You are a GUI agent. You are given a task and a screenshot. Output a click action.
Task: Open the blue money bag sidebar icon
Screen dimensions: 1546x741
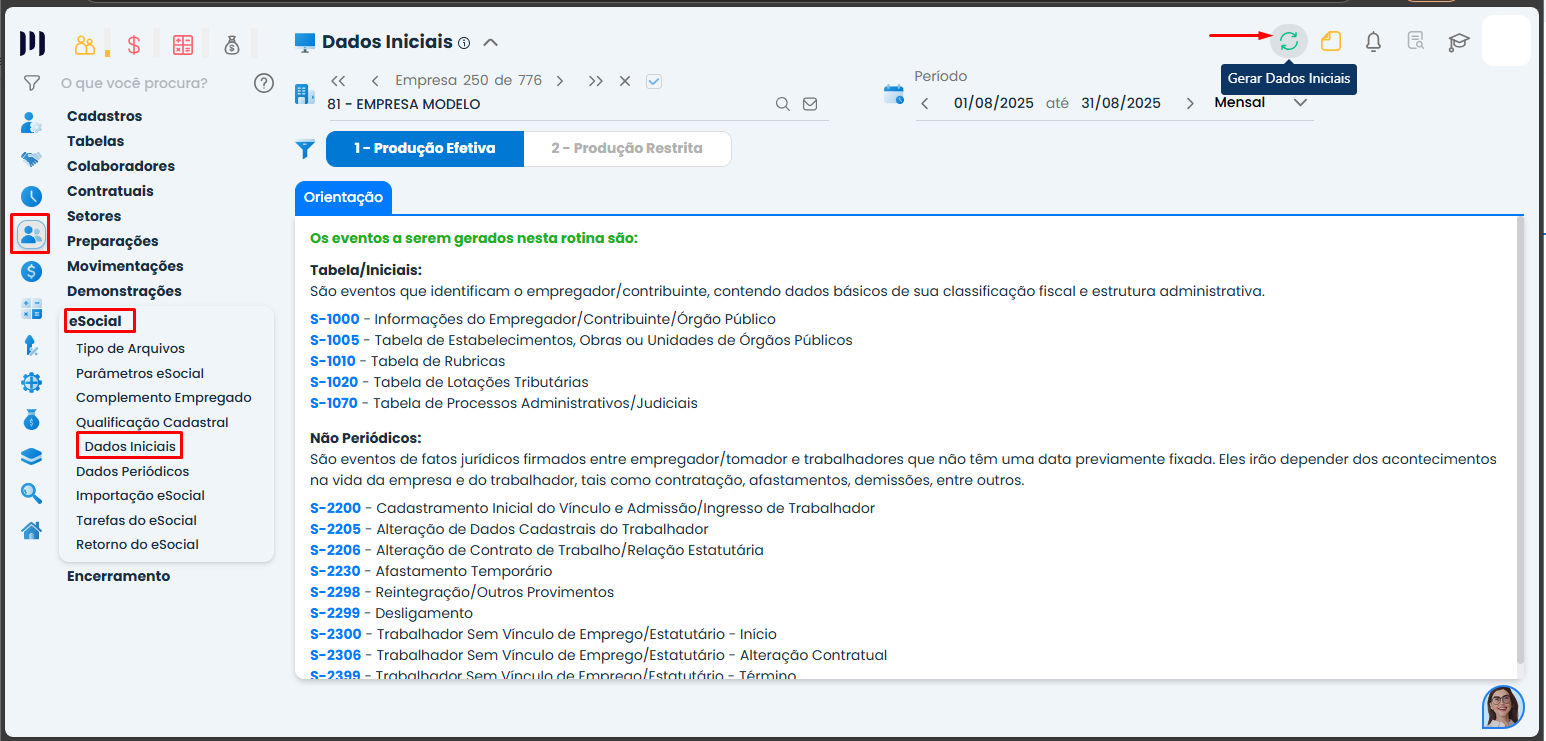32,420
